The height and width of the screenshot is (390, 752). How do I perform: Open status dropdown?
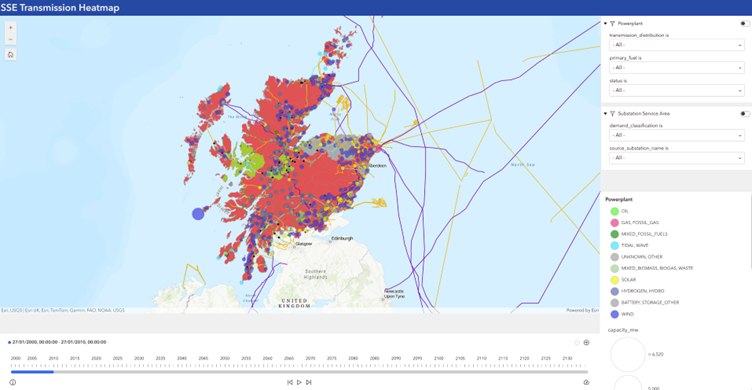[x=677, y=90]
